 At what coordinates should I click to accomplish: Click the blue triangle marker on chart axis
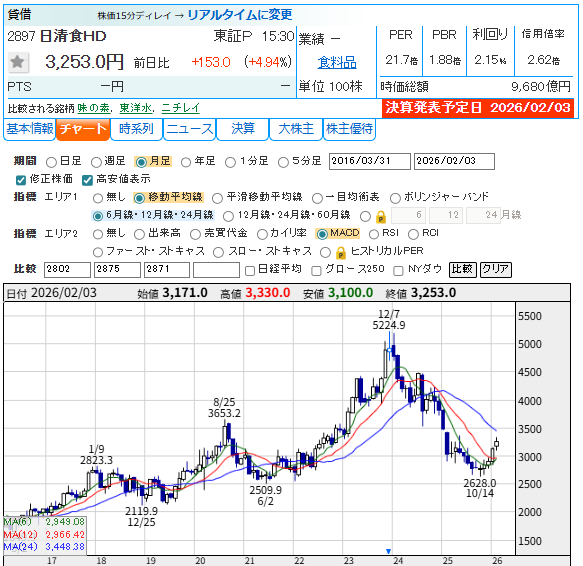click(389, 551)
